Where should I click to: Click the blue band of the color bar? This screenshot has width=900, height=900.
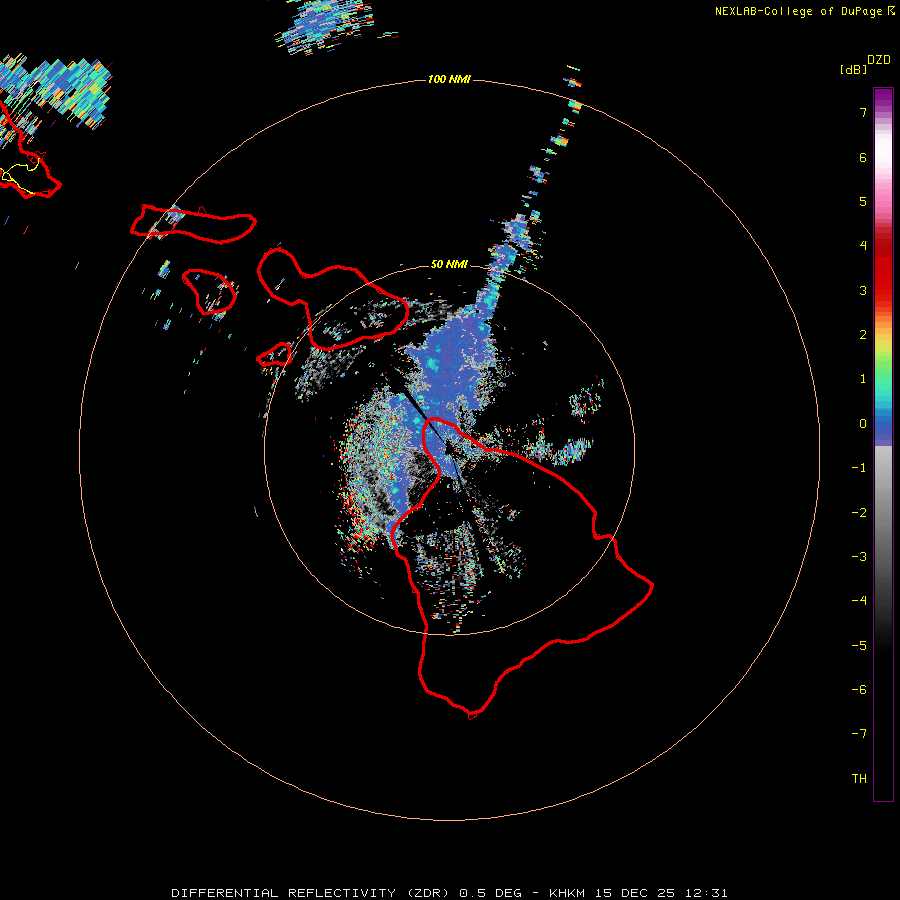click(x=883, y=428)
